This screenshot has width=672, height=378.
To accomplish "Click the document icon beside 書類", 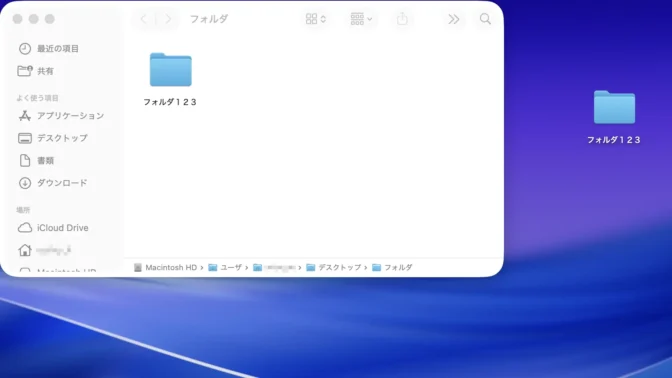I will tap(25, 160).
